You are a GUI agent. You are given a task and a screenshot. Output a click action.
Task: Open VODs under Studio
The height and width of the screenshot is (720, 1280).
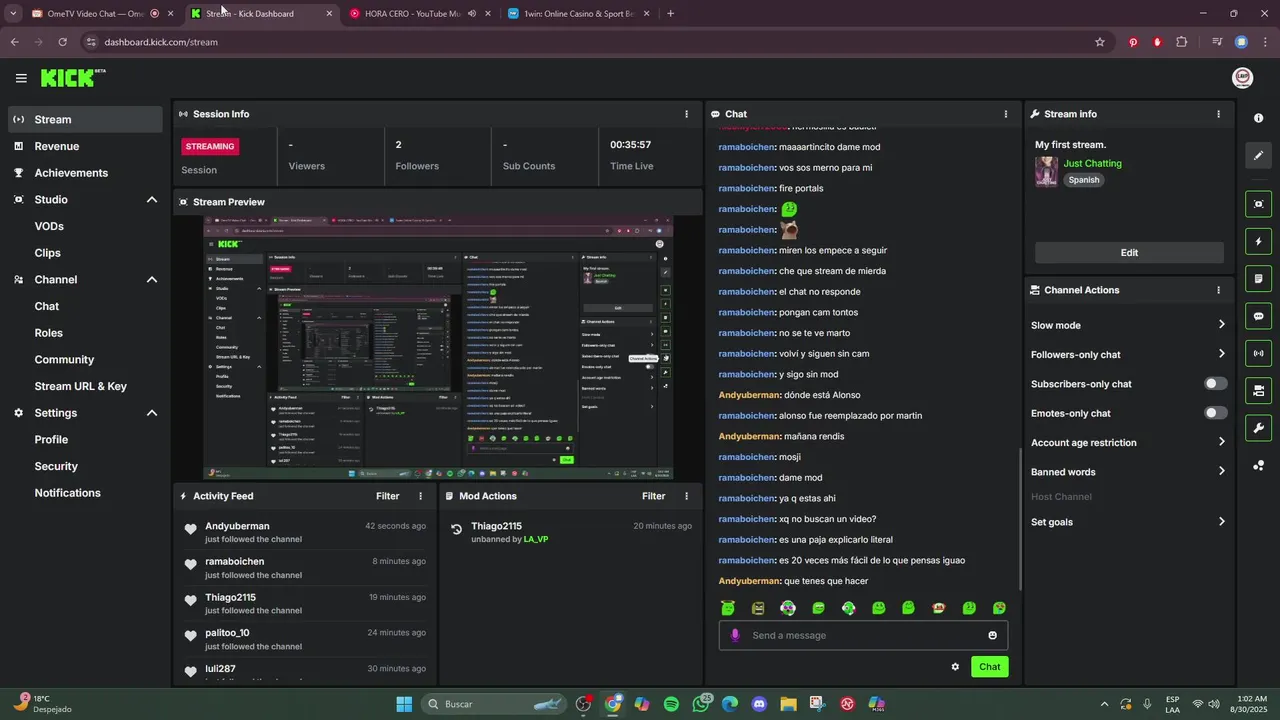point(49,226)
